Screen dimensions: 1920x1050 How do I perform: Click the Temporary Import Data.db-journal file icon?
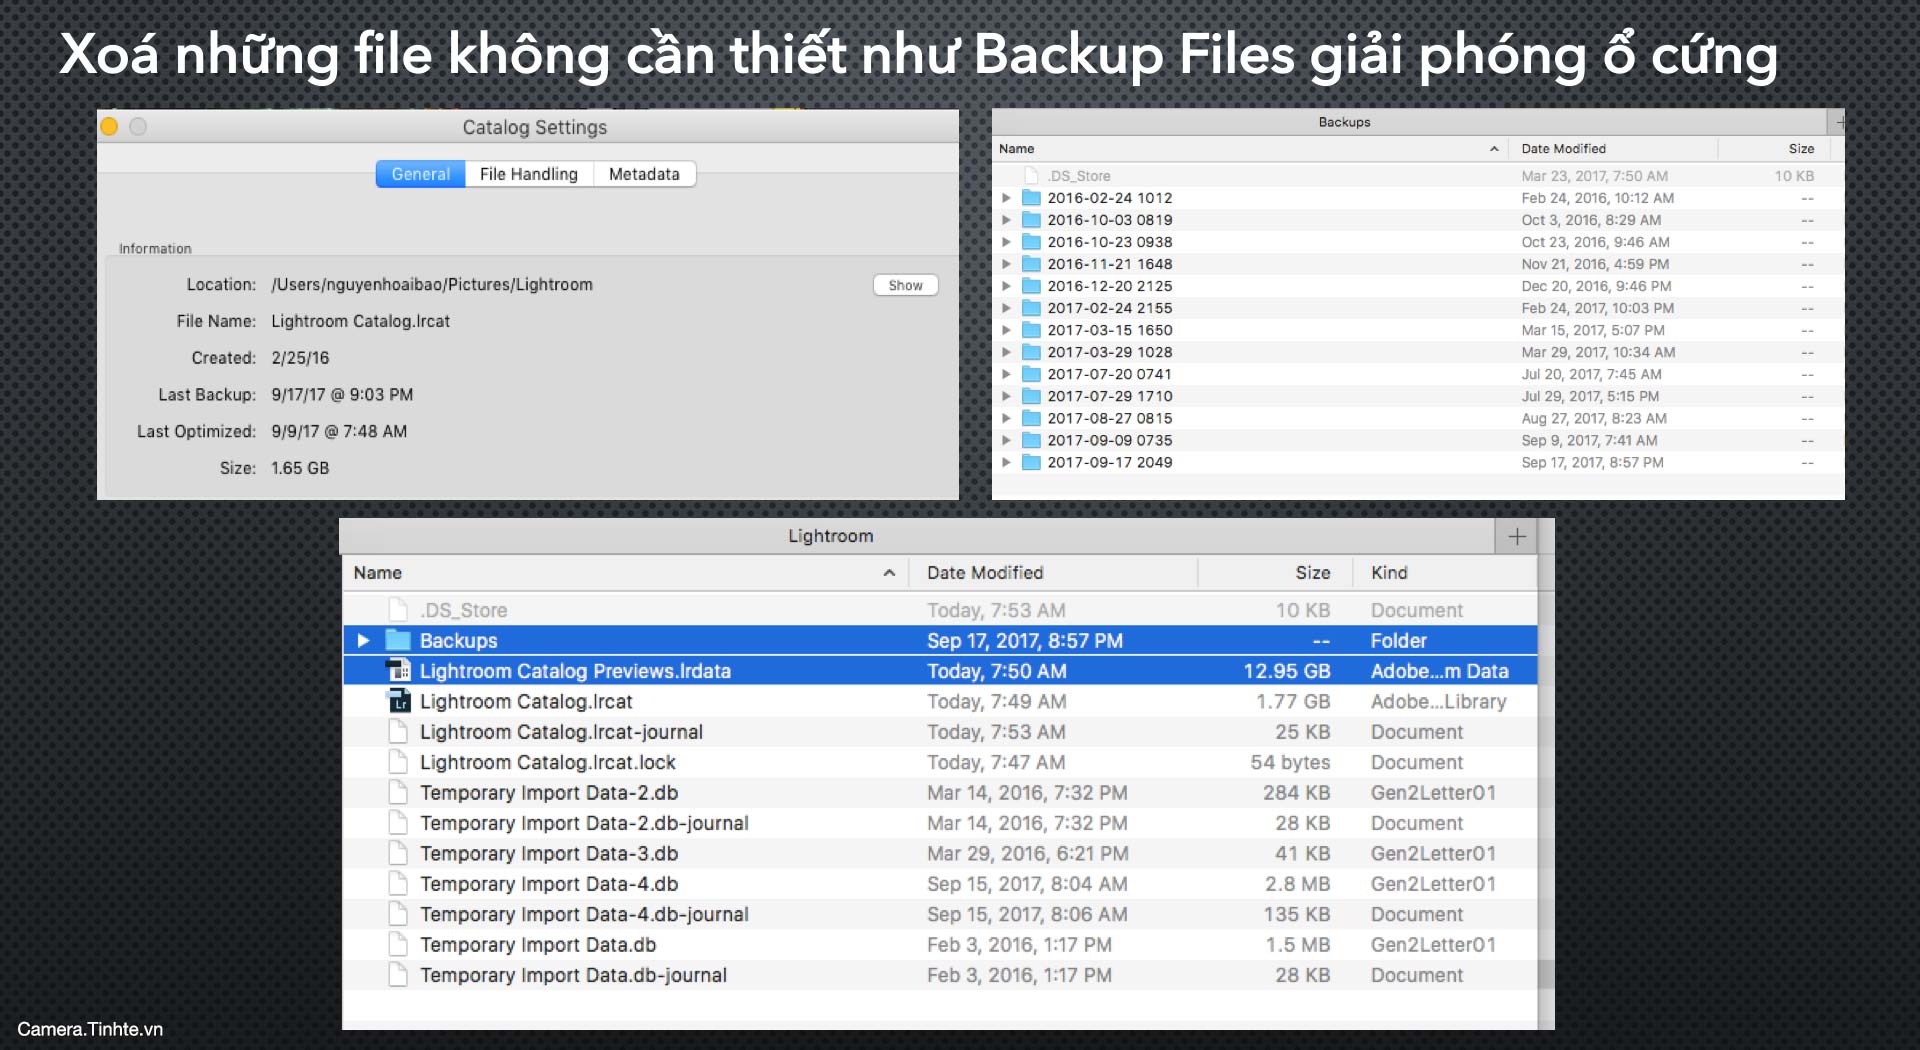pos(398,975)
